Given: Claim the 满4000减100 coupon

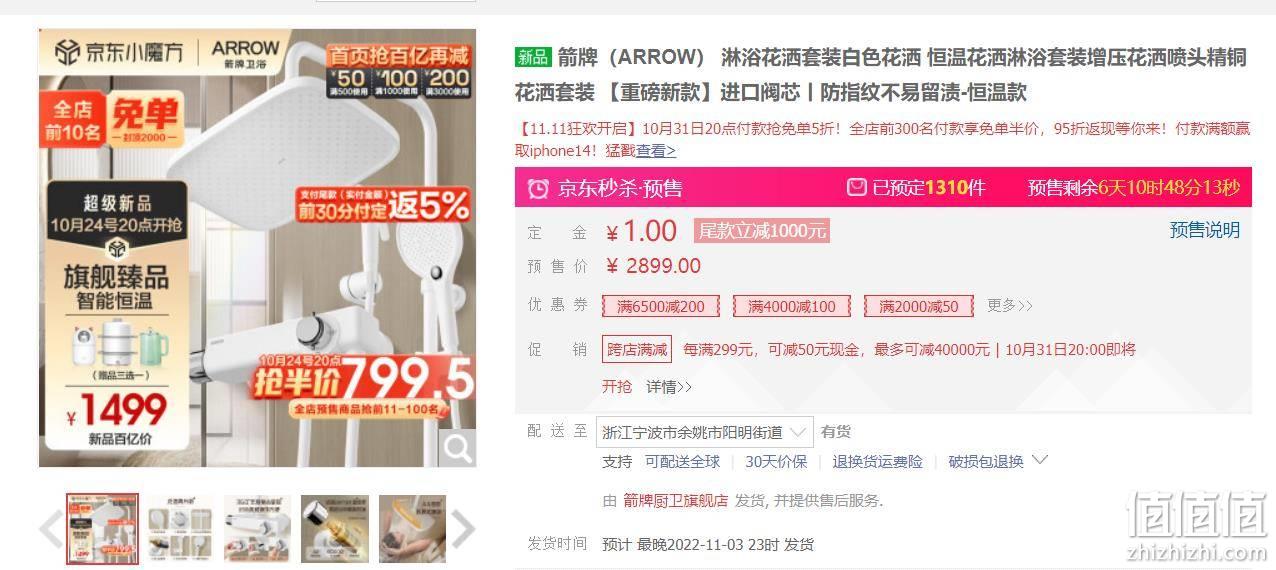Looking at the screenshot, I should coord(792,306).
